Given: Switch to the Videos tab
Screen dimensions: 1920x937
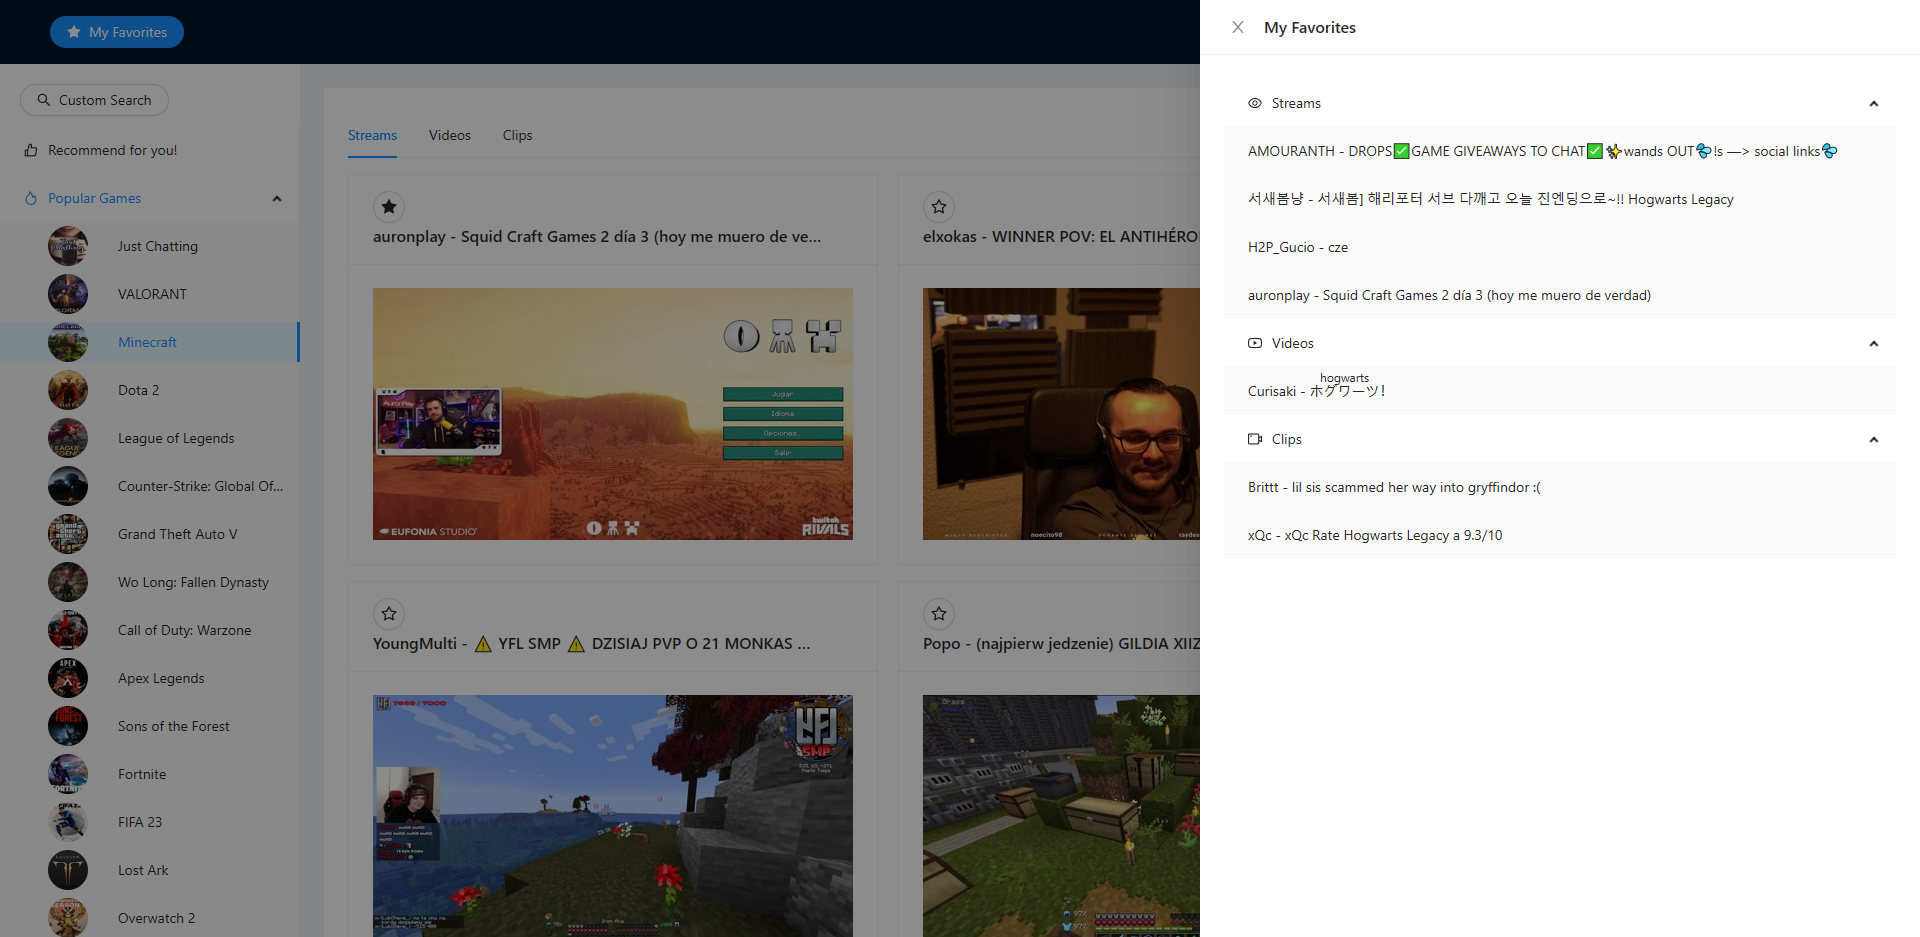Looking at the screenshot, I should pyautogui.click(x=450, y=135).
